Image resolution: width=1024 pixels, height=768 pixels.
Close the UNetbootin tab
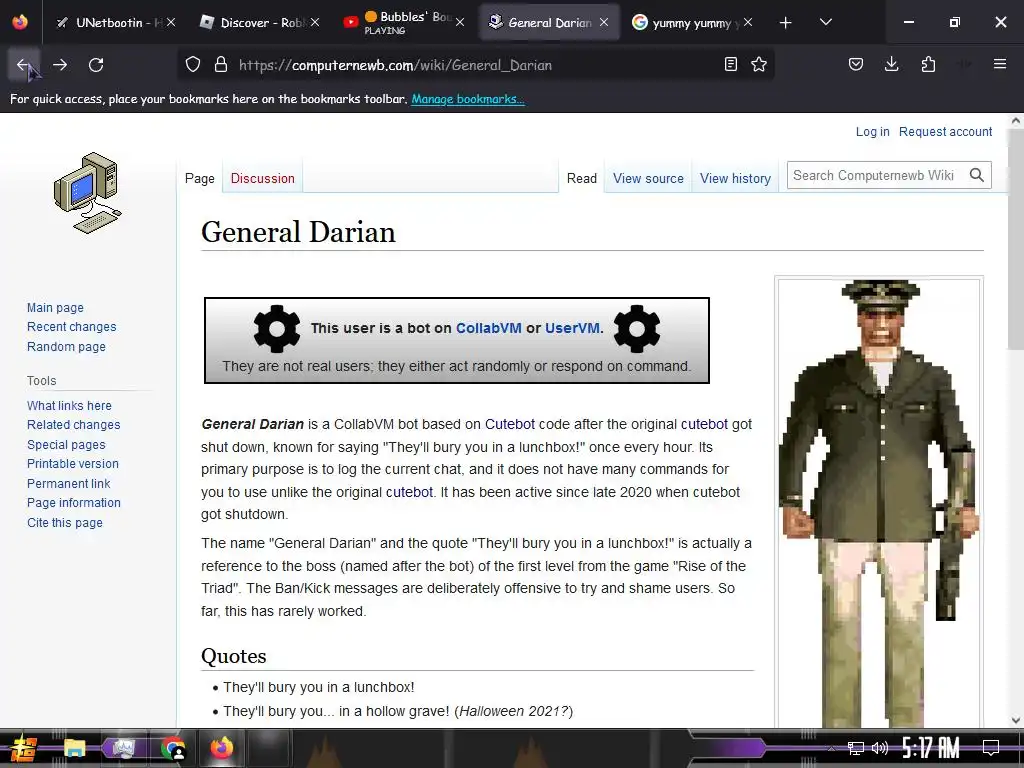[x=171, y=22]
